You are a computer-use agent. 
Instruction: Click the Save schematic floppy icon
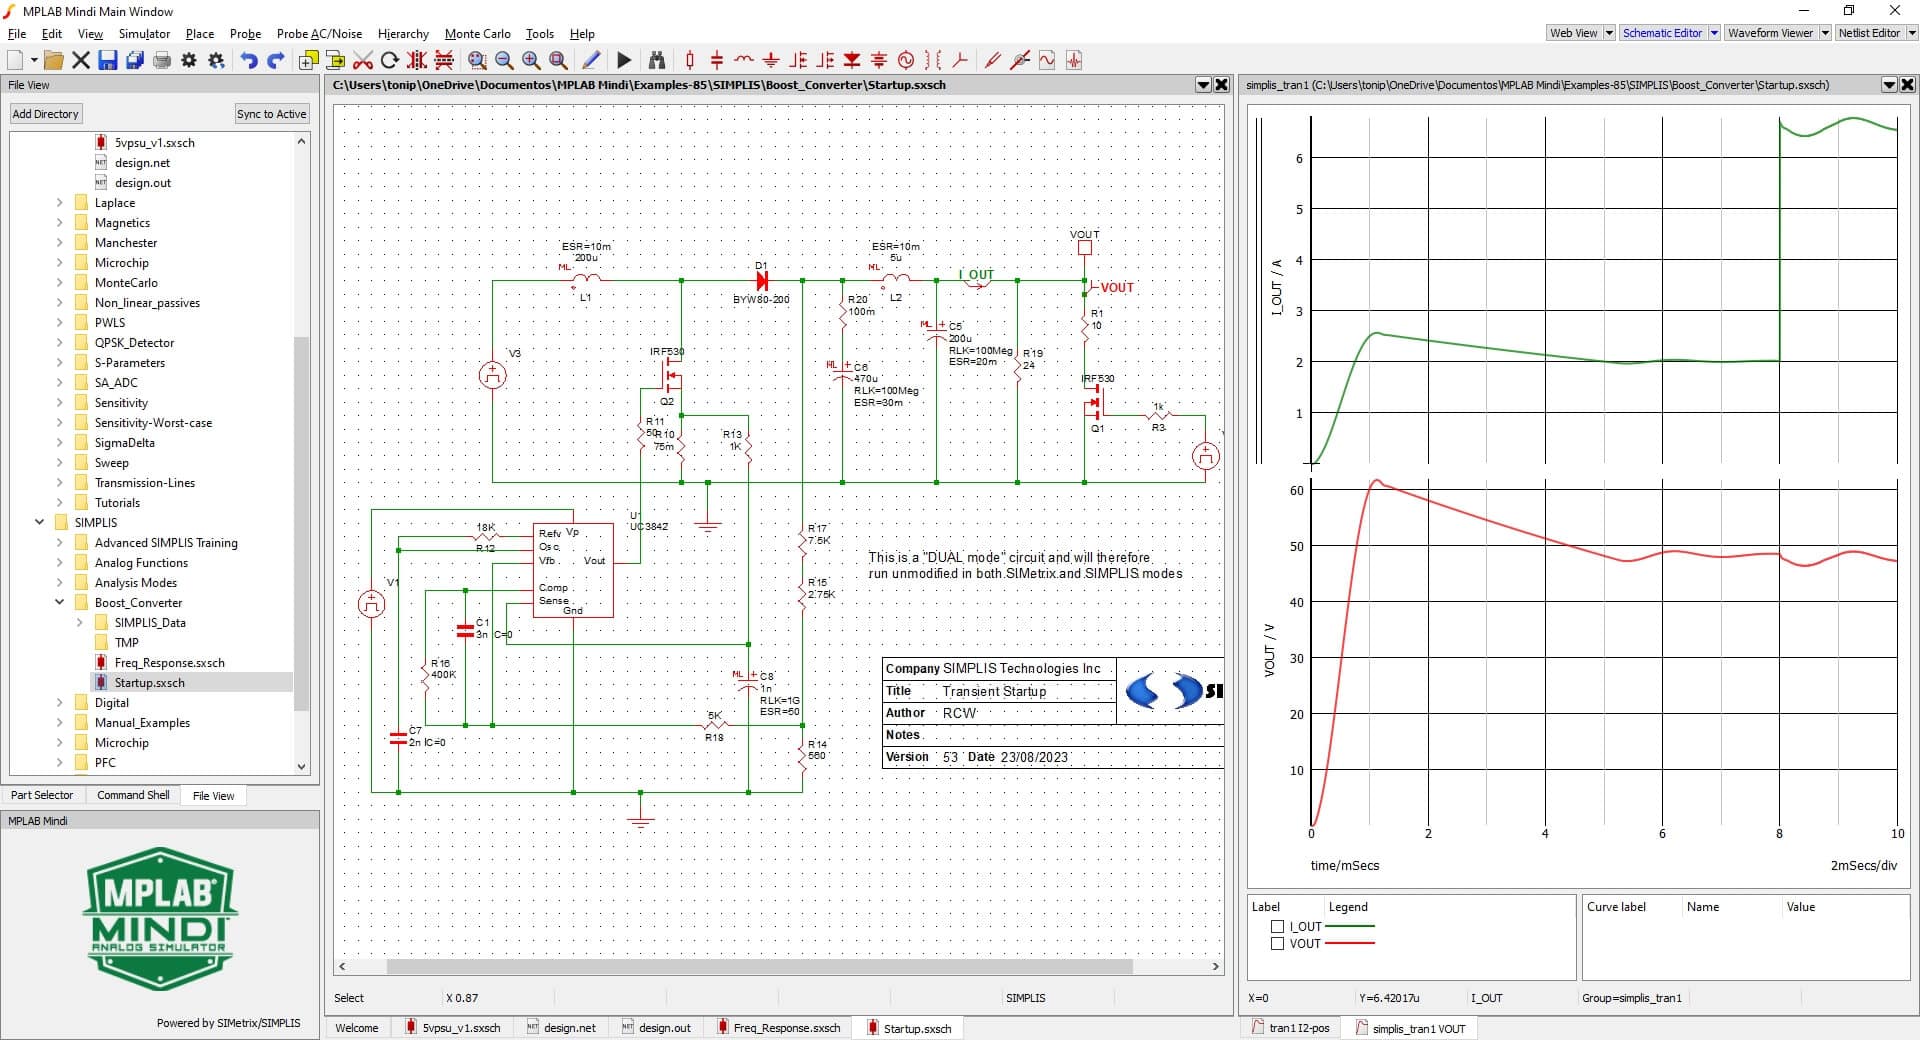[108, 61]
